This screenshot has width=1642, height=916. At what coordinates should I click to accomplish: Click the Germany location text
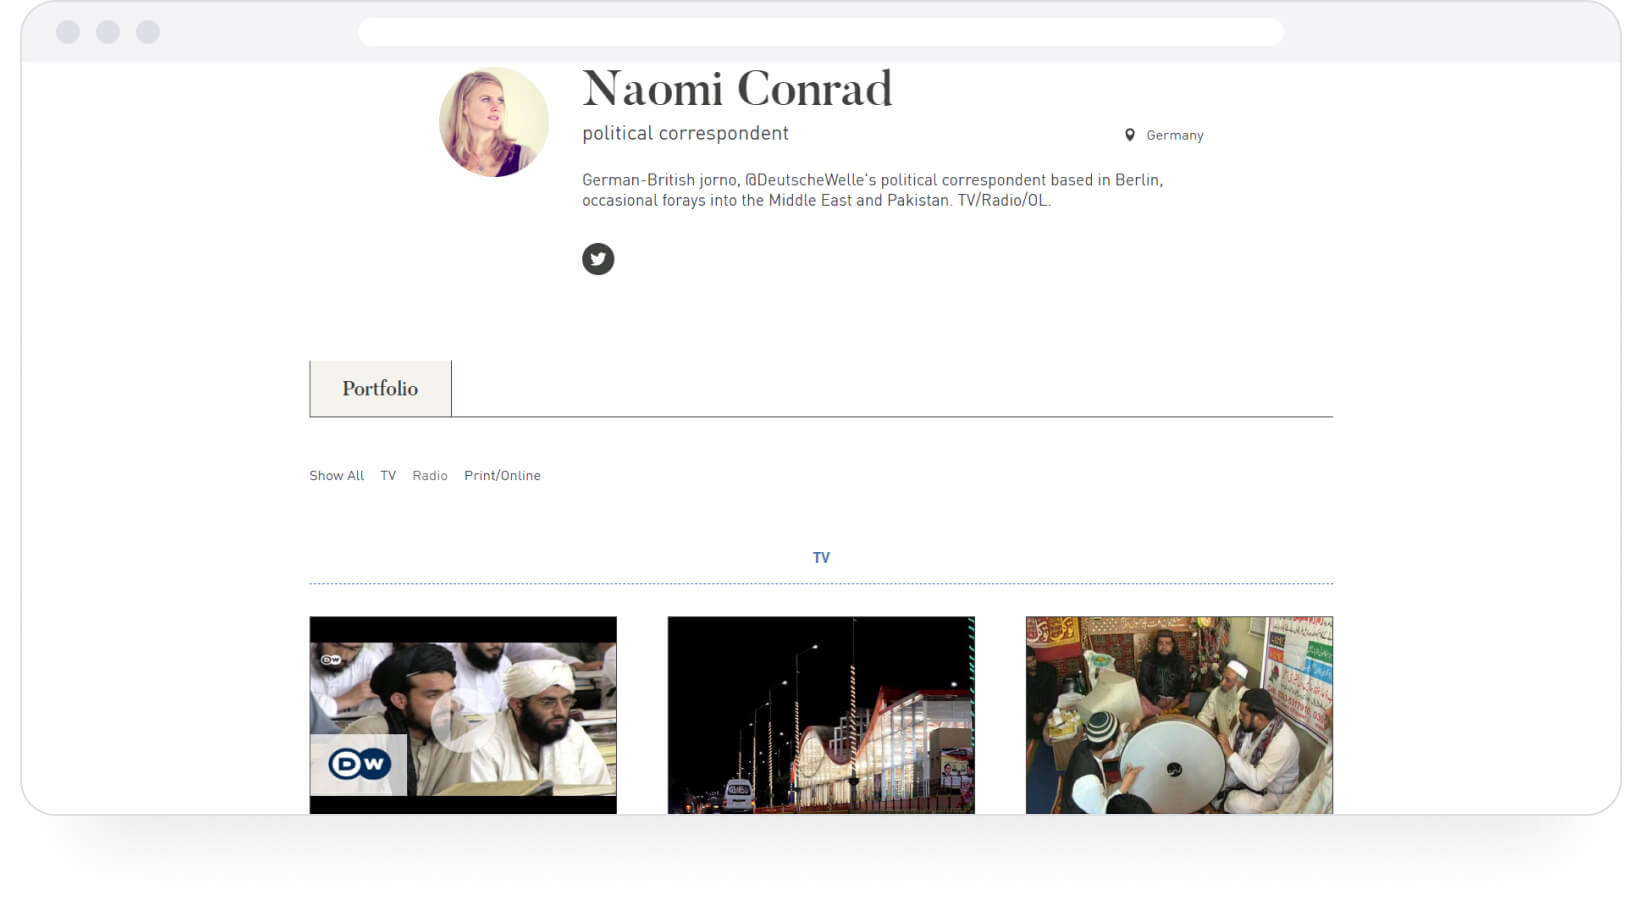[1175, 135]
